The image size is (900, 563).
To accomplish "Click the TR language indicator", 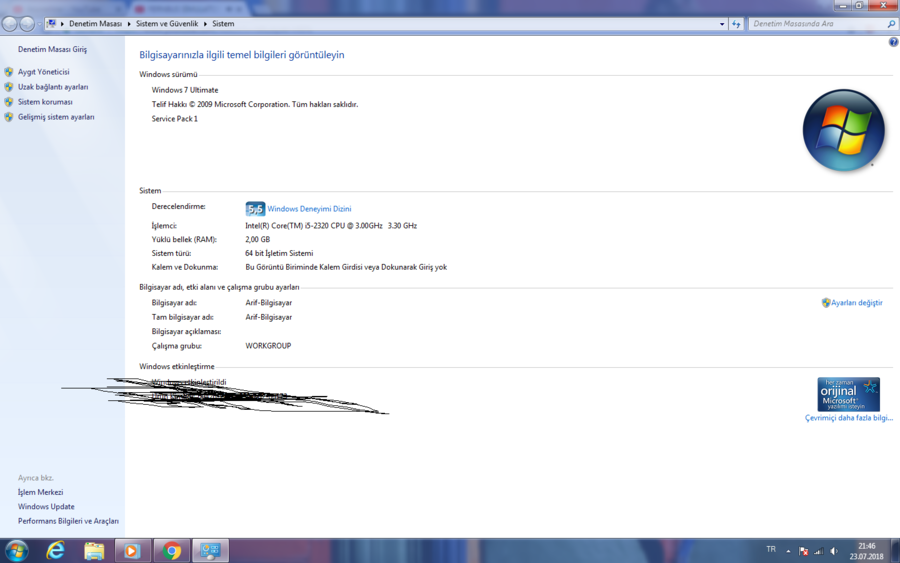I will point(771,549).
